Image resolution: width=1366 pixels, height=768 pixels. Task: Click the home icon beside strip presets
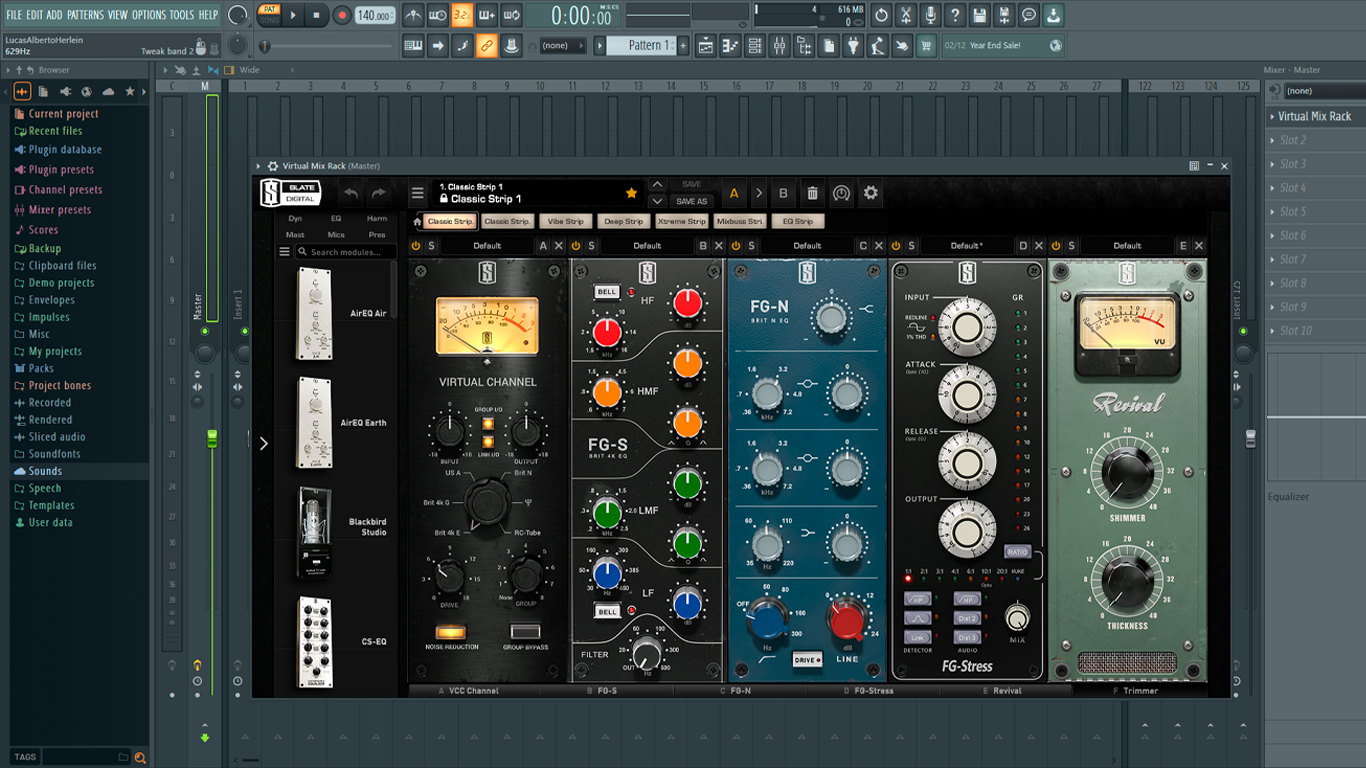(417, 221)
